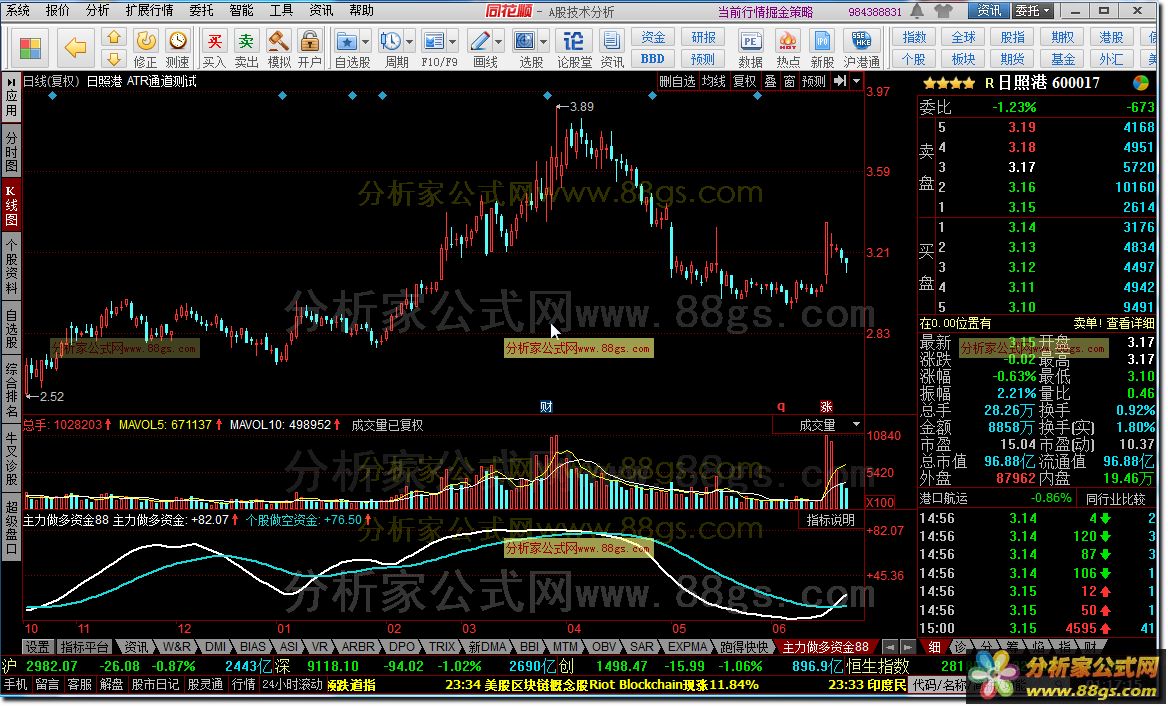Toggle the right panel collapse arrow icon
The image size is (1168, 706).
pyautogui.click(x=840, y=81)
